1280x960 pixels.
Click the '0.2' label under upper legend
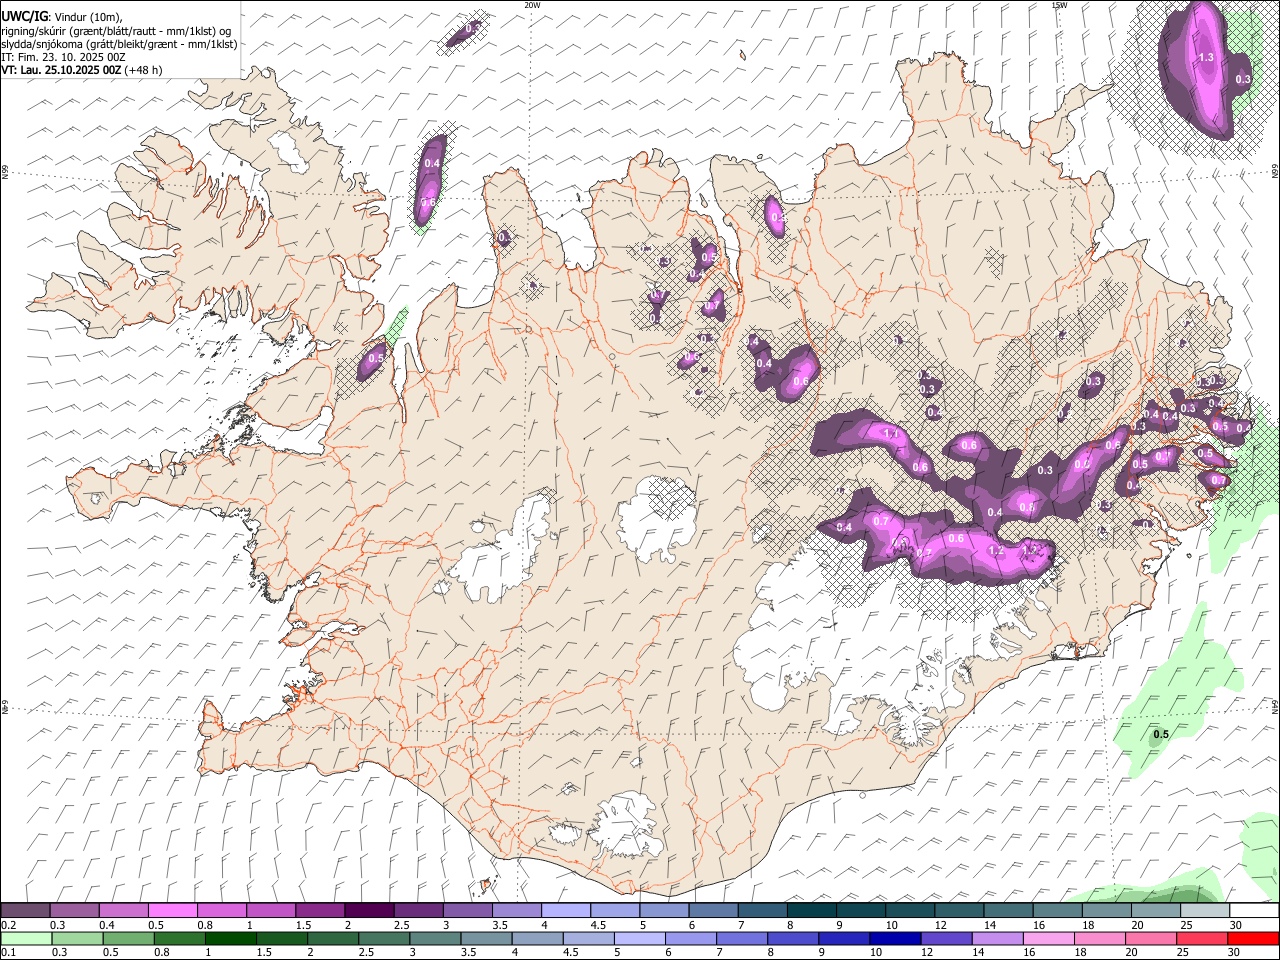(x=8, y=925)
